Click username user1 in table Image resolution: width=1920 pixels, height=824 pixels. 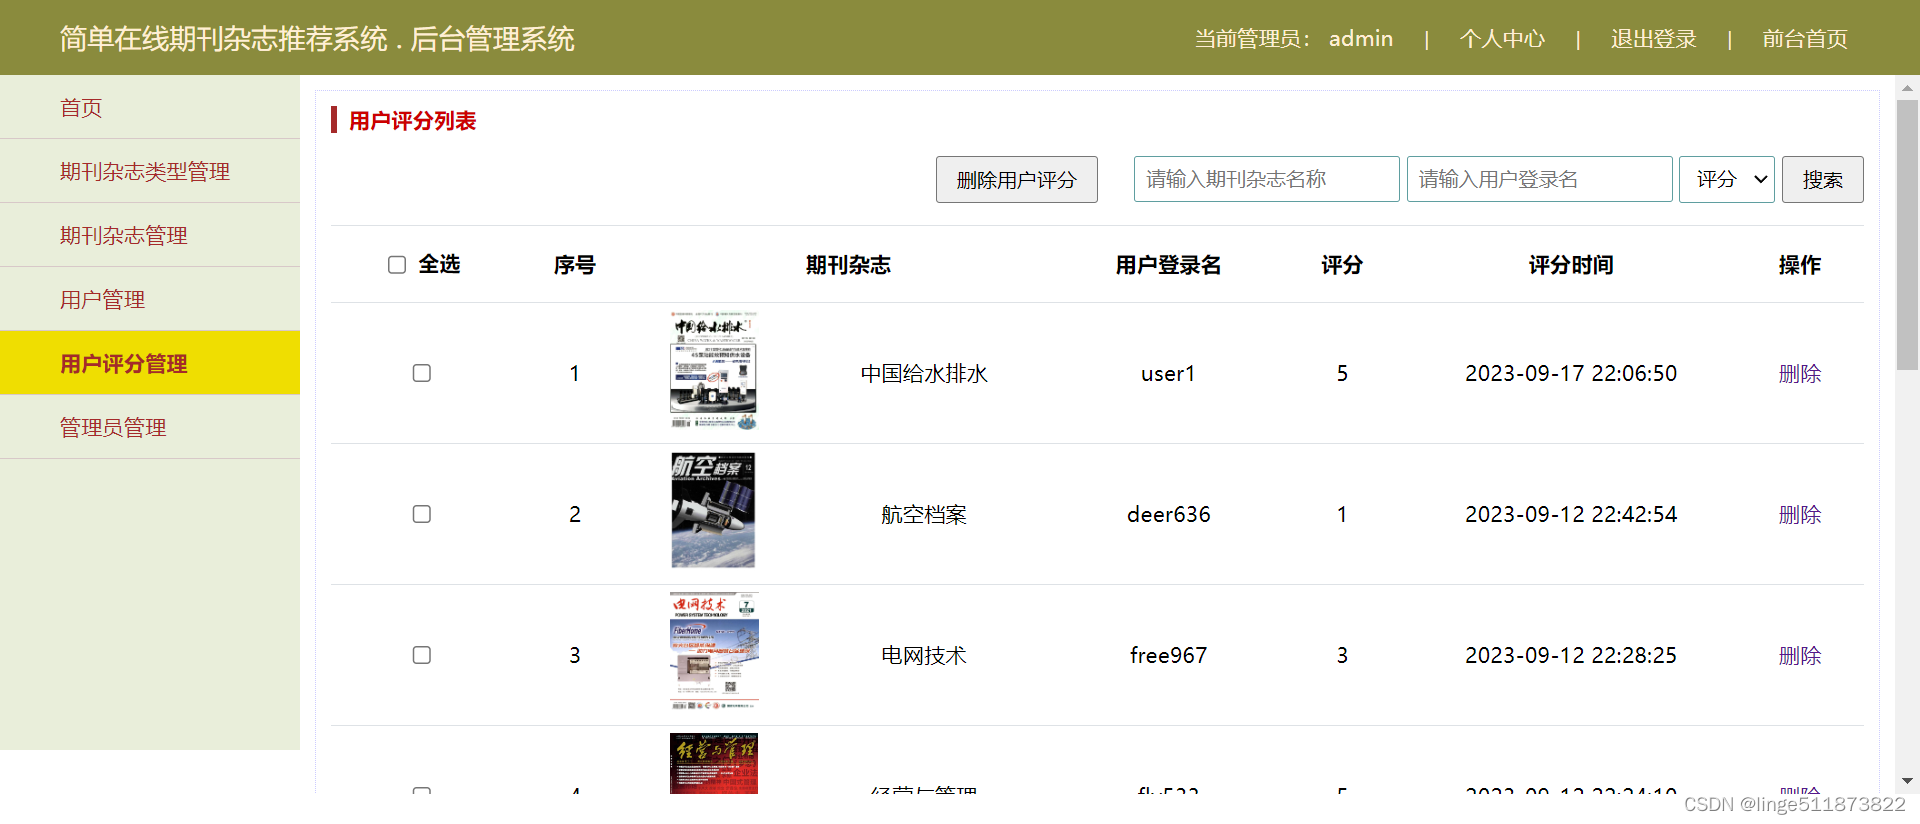click(x=1168, y=374)
